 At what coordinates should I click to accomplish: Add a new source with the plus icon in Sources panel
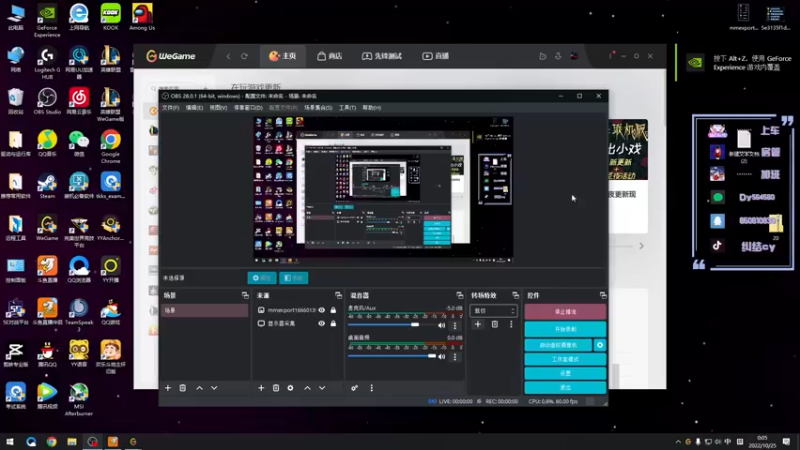(261, 388)
